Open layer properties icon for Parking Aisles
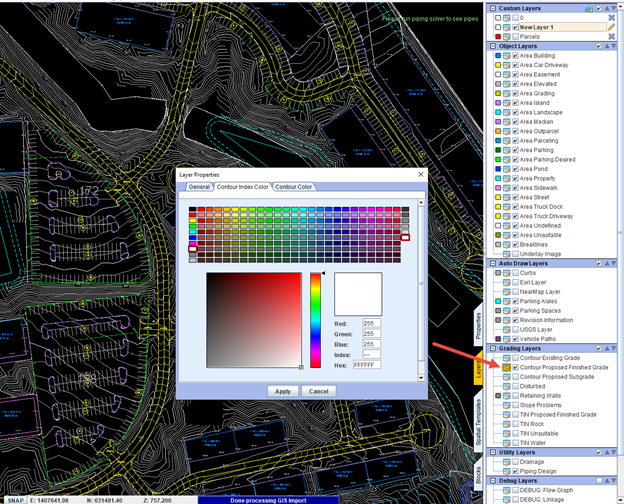 [506, 301]
